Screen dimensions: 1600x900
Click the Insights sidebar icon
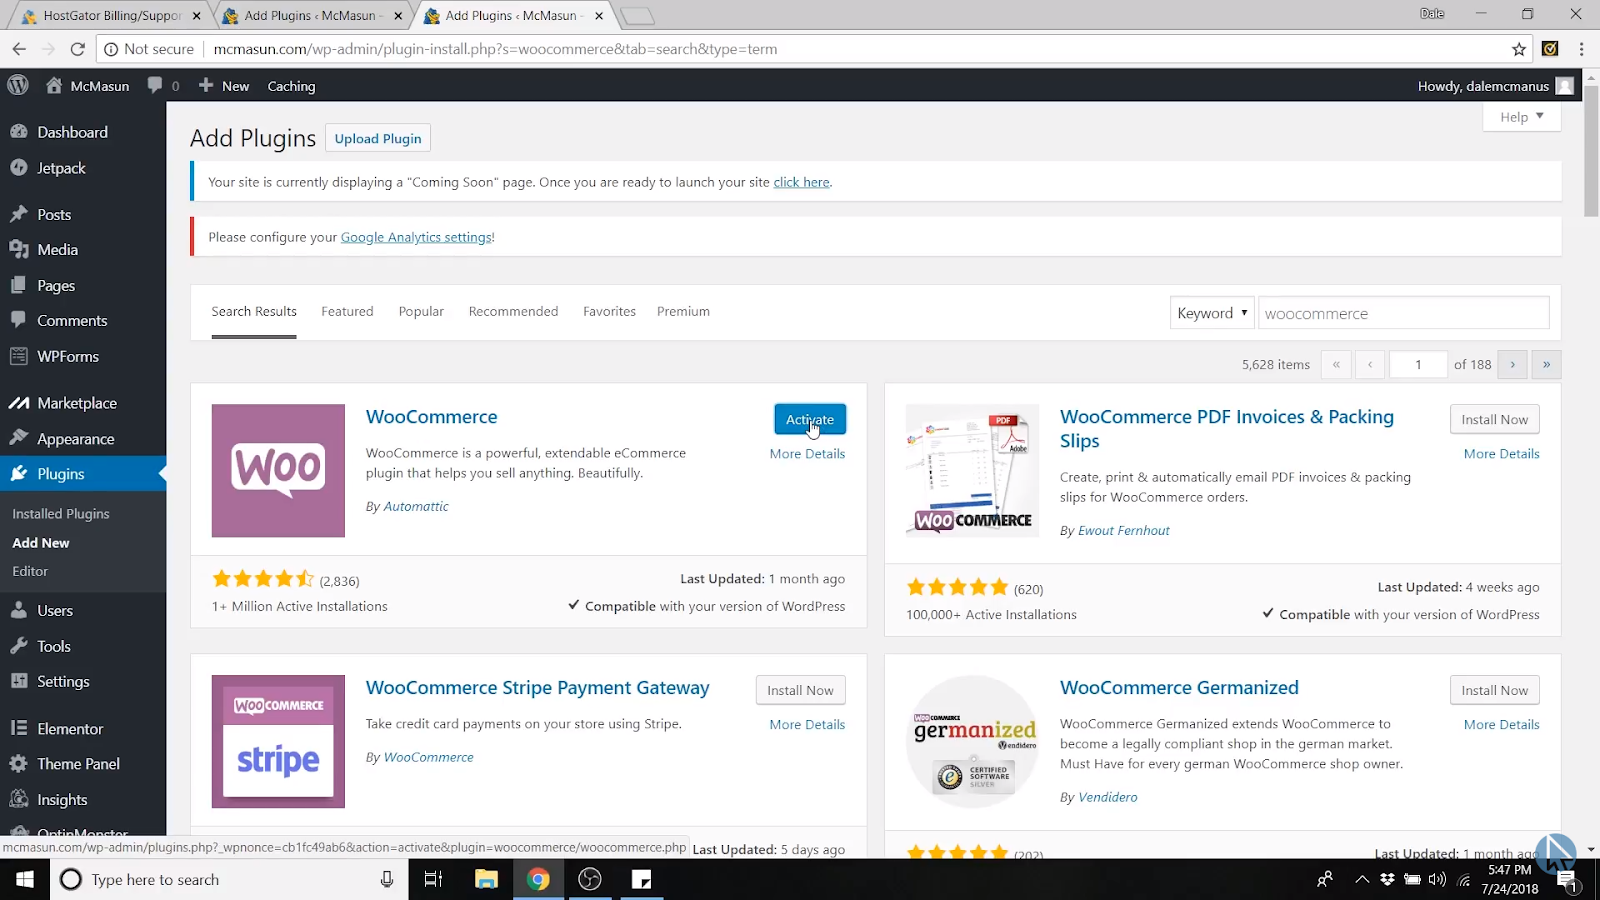[x=19, y=799]
